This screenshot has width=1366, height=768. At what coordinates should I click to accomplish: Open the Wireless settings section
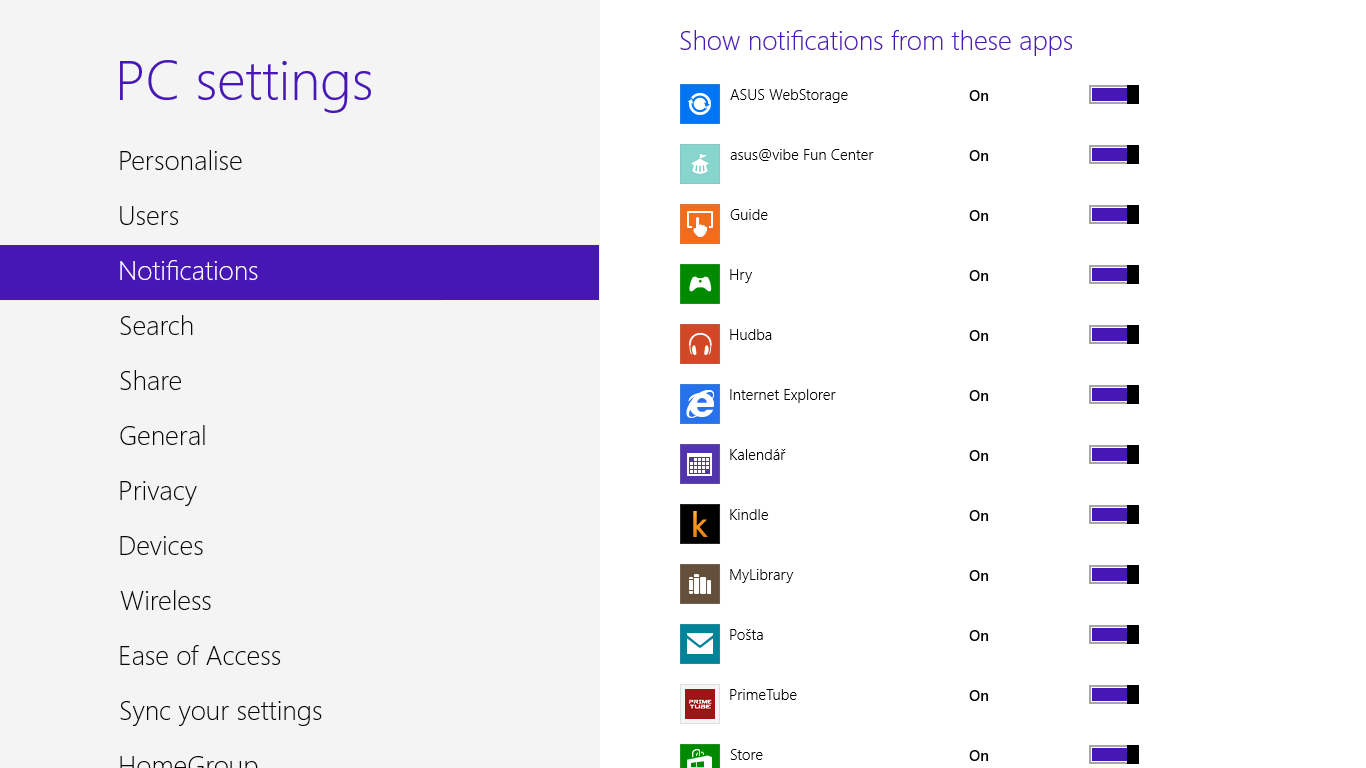pyautogui.click(x=165, y=601)
